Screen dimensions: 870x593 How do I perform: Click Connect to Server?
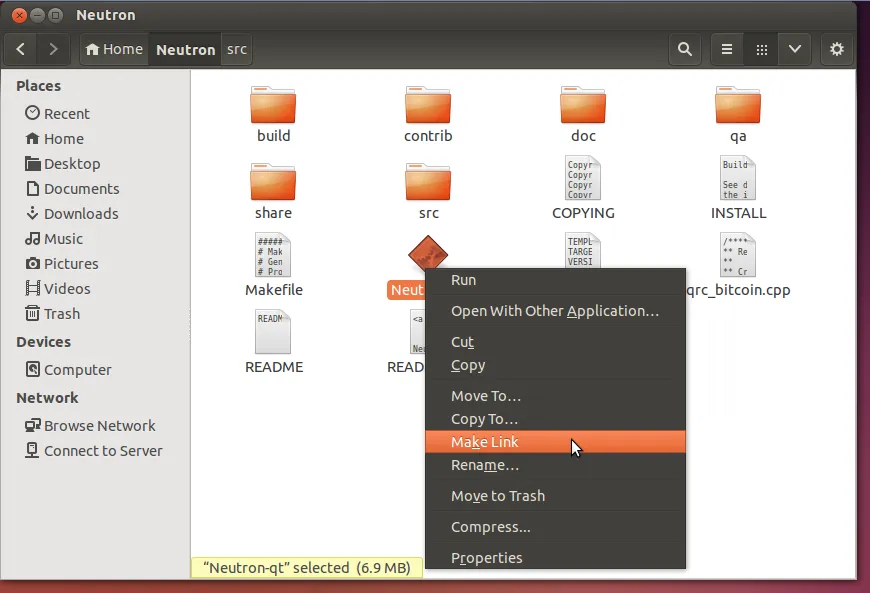(x=93, y=450)
